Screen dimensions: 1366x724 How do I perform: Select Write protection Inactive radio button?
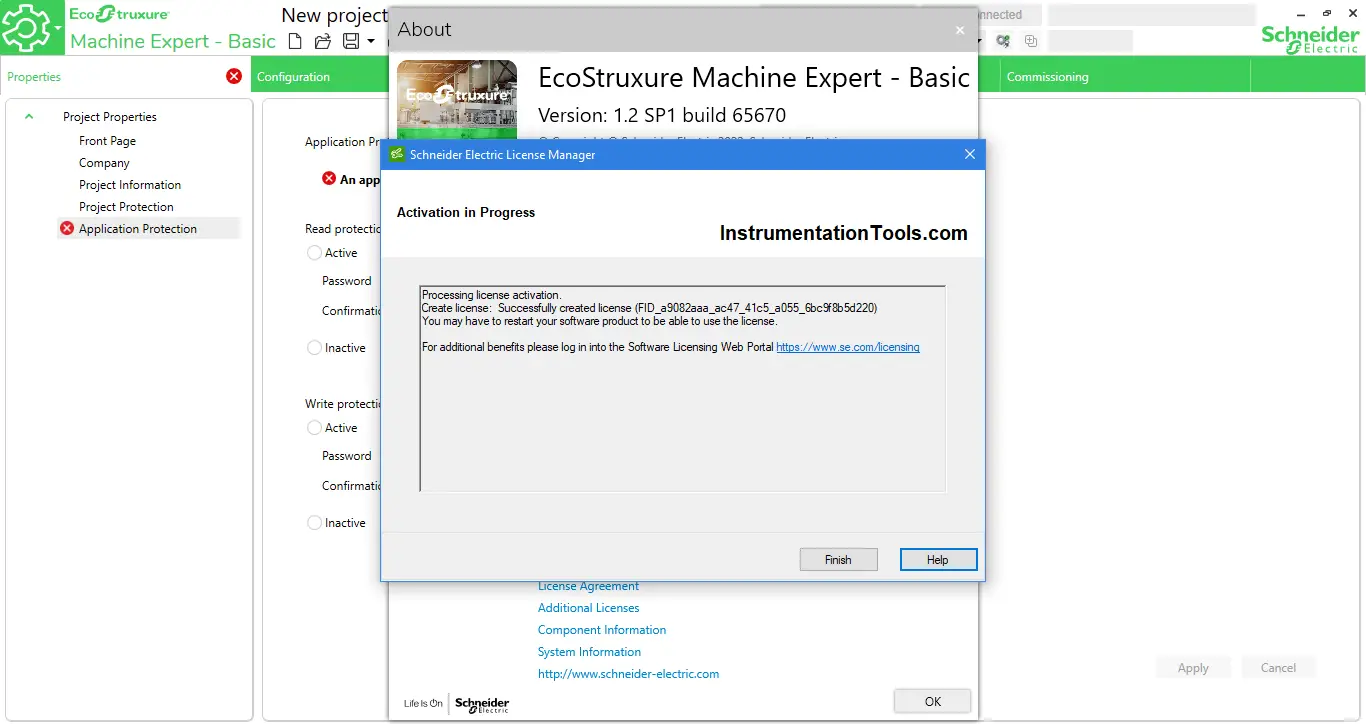tap(314, 523)
